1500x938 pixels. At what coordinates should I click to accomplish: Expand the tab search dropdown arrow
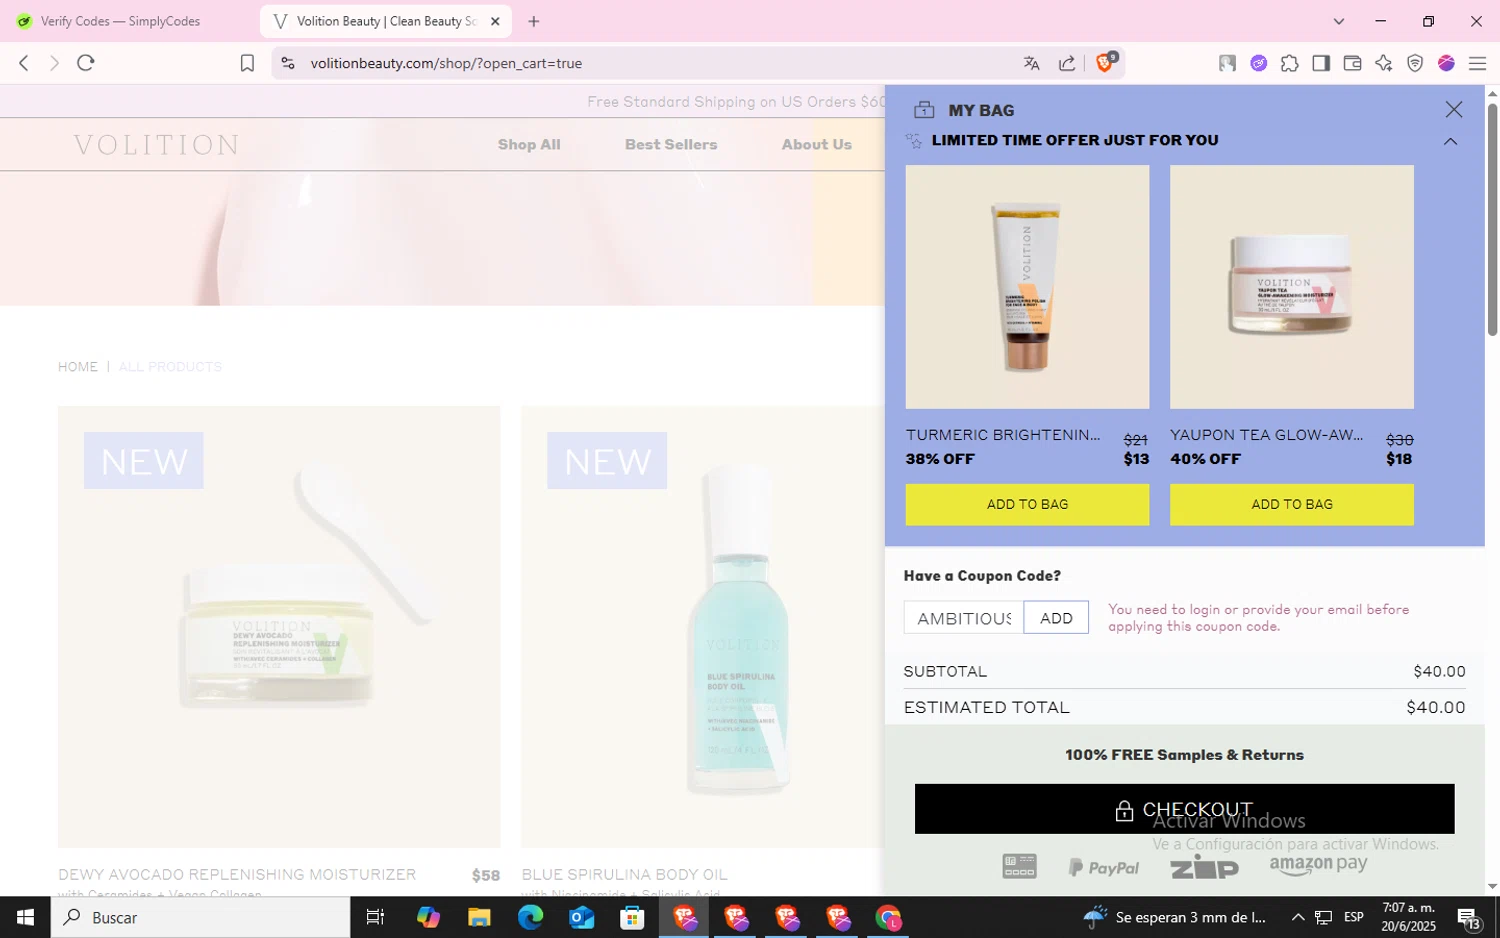click(1339, 21)
